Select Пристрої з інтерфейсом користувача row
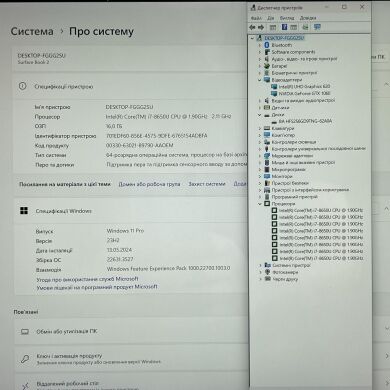Image resolution: width=390 pixels, height=390 pixels. tap(310, 190)
